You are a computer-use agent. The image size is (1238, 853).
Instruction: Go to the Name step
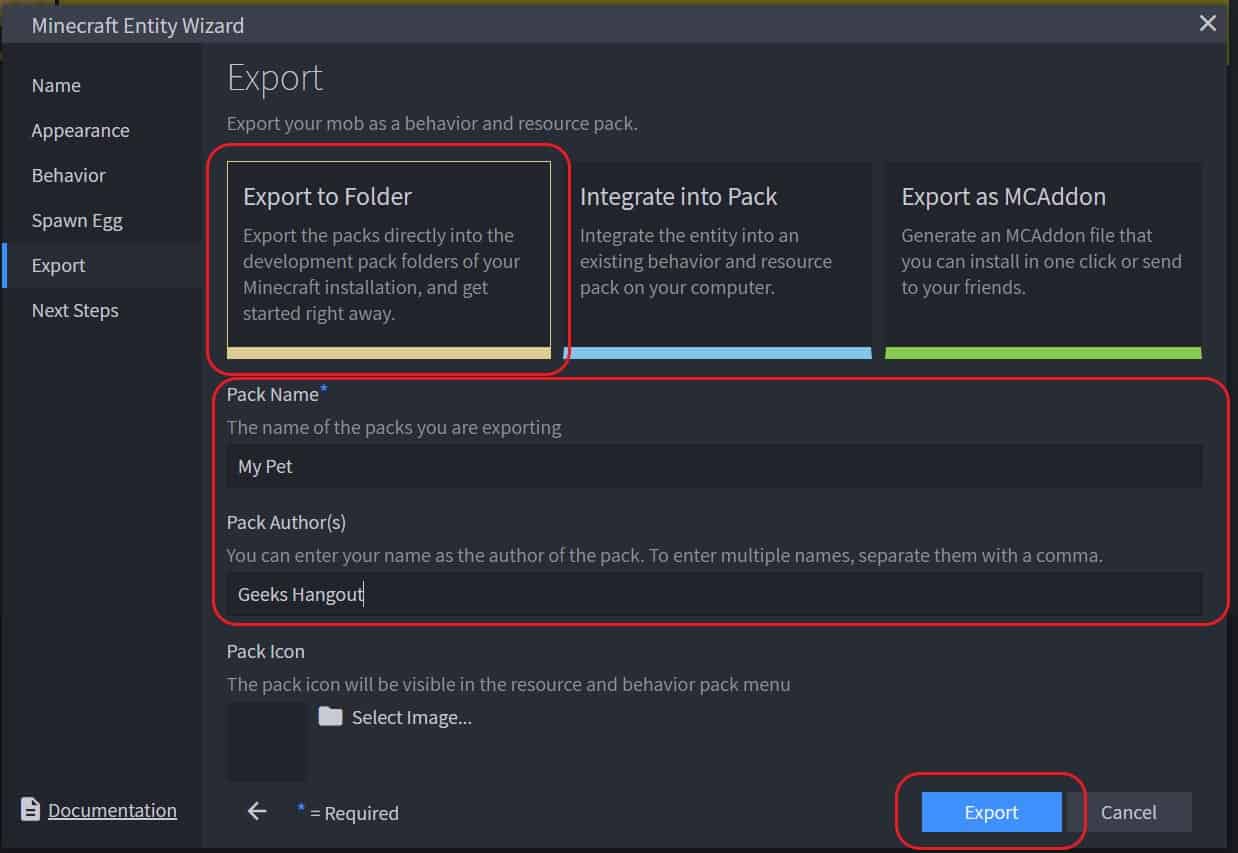(56, 86)
